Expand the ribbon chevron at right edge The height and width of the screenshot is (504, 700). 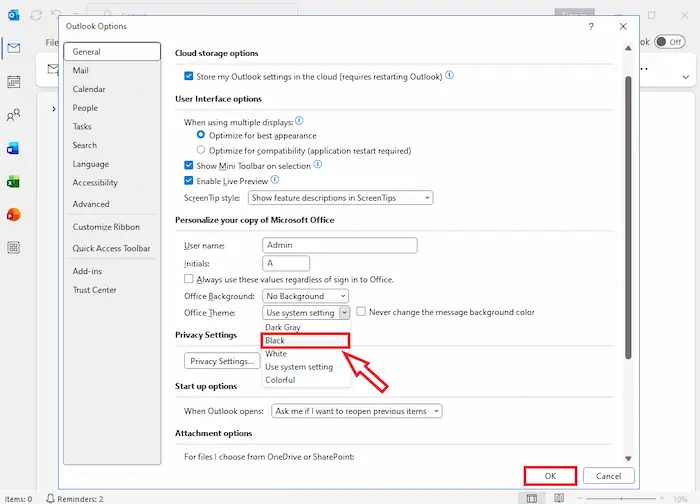(686, 77)
